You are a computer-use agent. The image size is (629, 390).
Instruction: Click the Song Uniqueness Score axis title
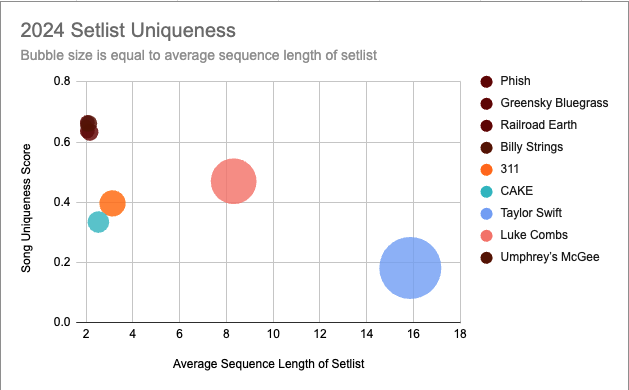point(26,208)
